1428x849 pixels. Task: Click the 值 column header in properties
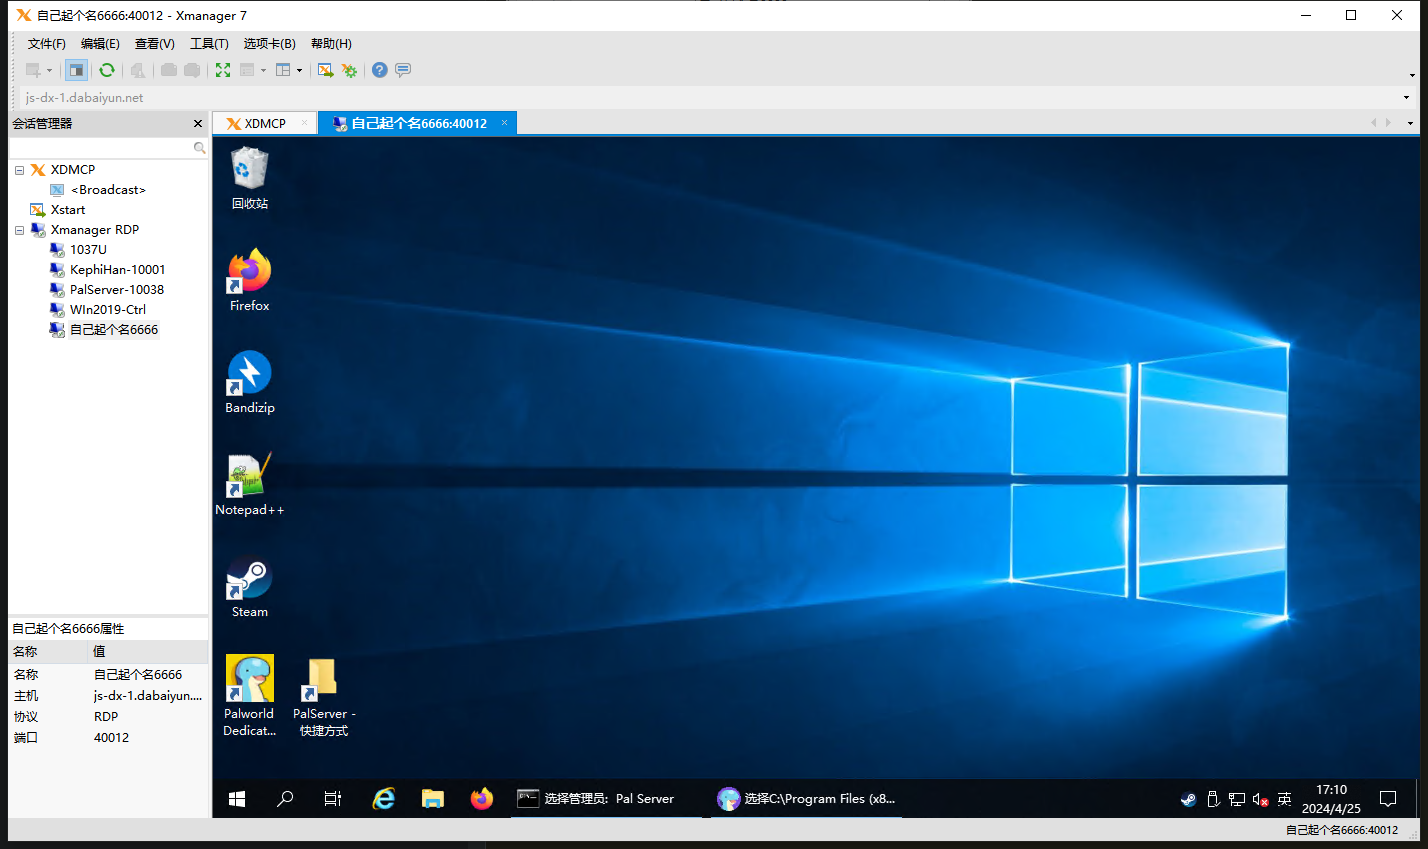click(148, 651)
